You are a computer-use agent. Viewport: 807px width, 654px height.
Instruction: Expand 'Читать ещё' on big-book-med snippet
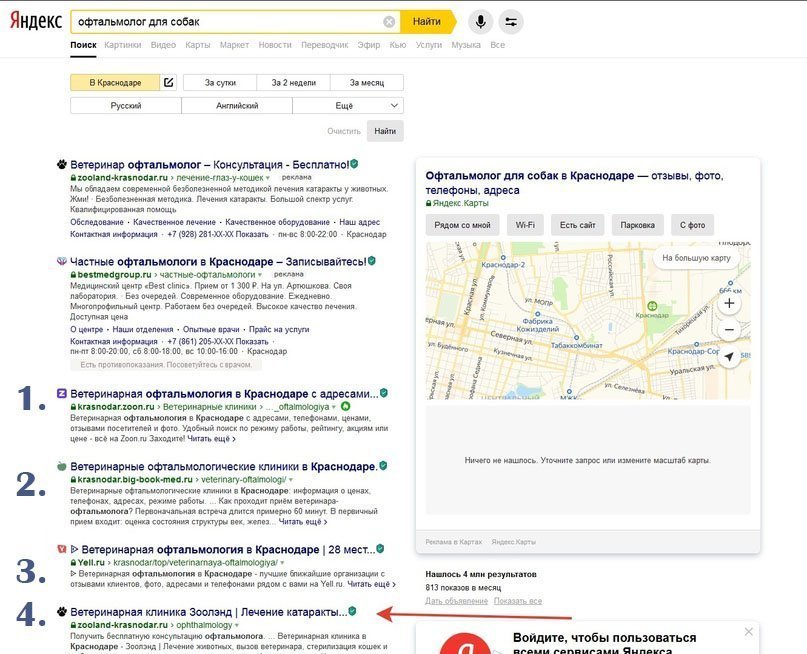(x=303, y=522)
